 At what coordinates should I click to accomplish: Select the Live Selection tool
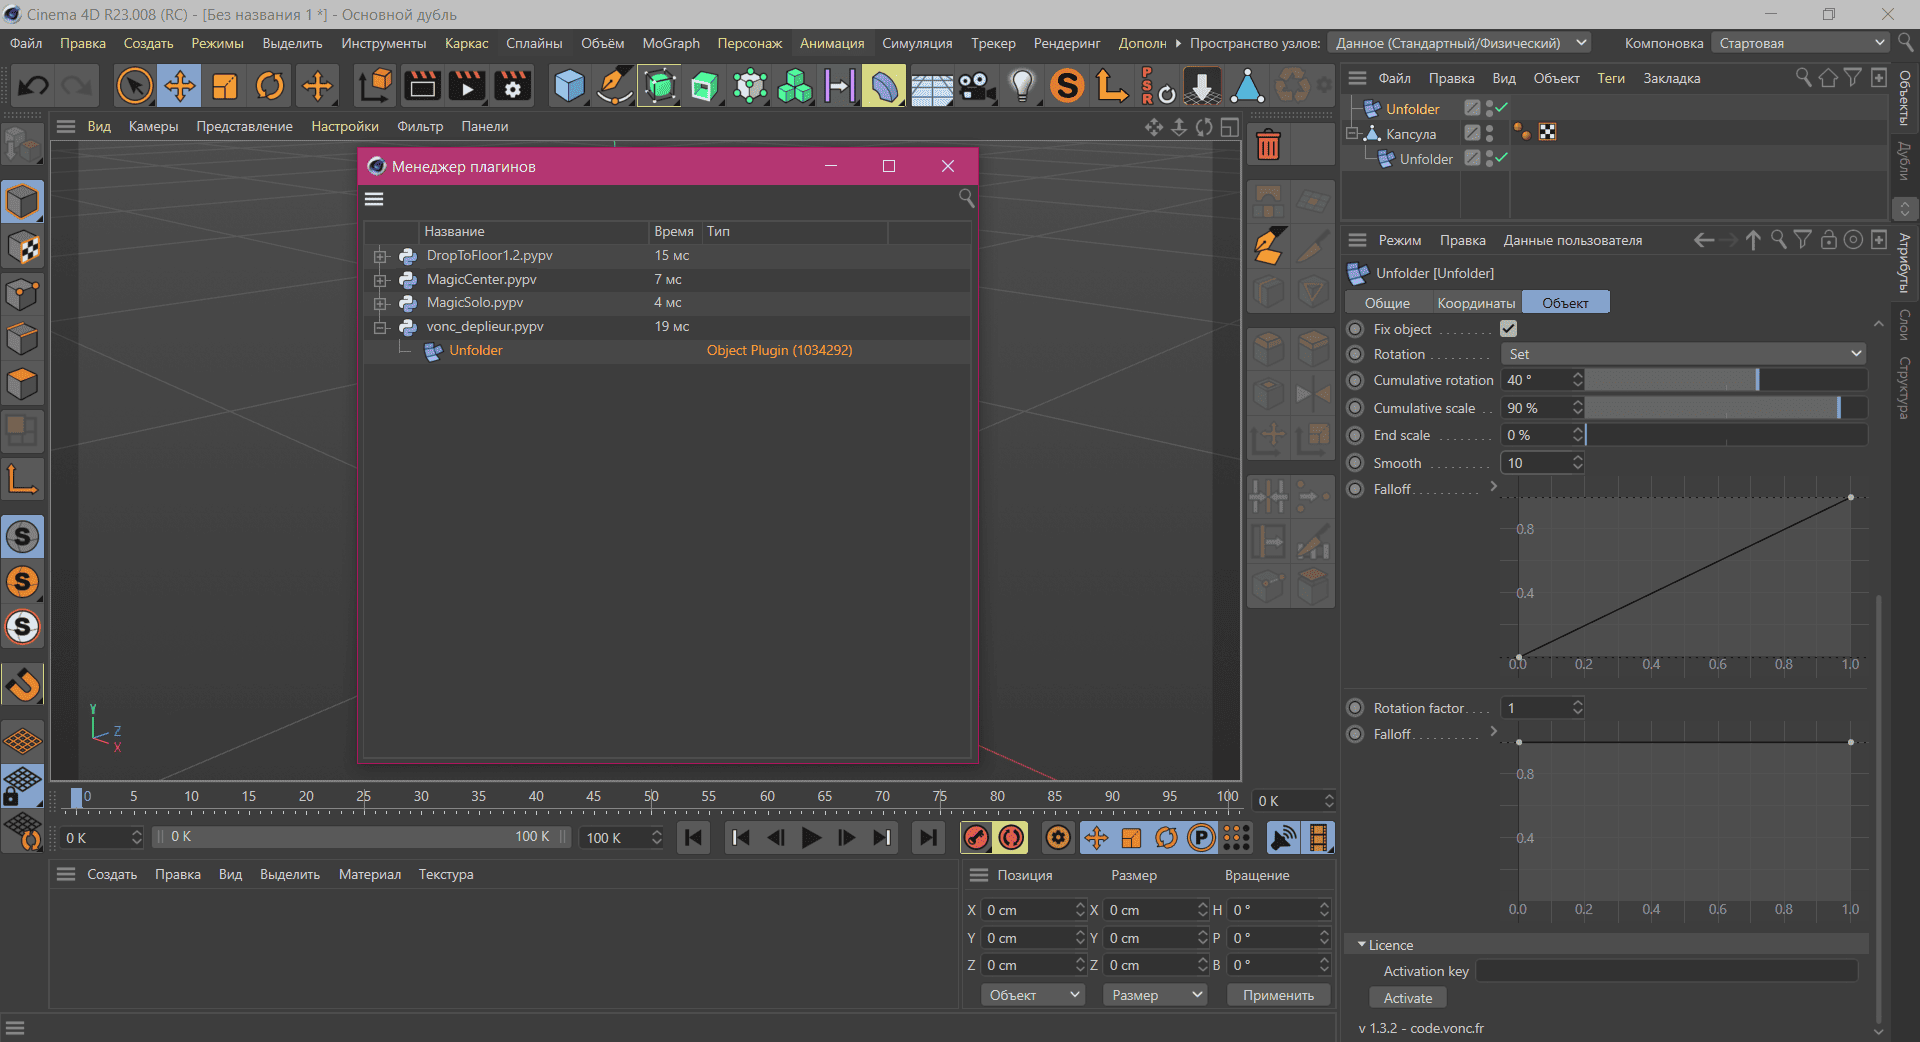coord(134,86)
